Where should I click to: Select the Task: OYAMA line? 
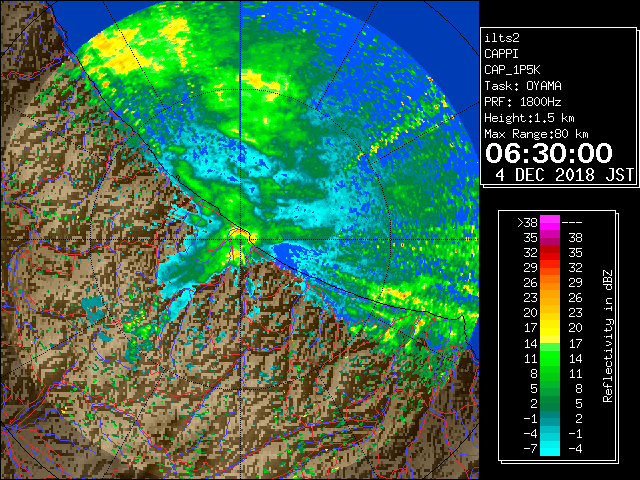tap(523, 86)
